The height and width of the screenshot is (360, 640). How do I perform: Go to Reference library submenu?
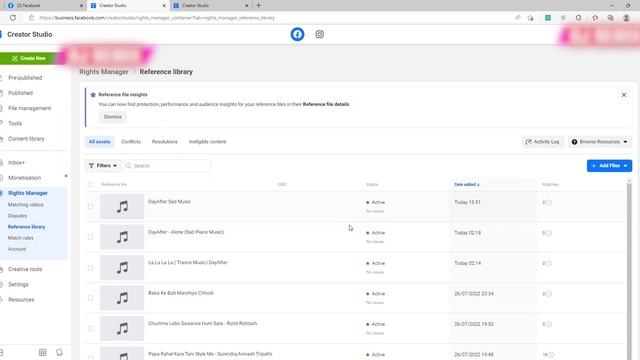(x=27, y=227)
